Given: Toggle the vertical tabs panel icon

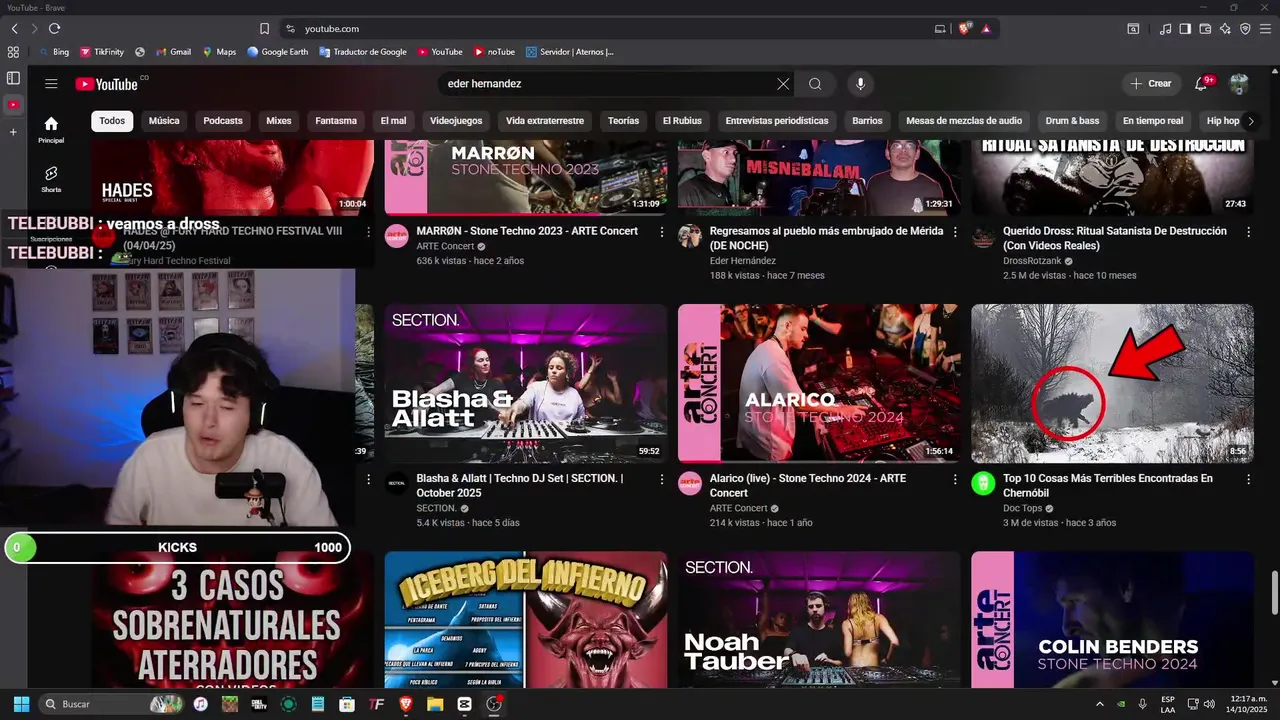Looking at the screenshot, I should coord(13,78).
